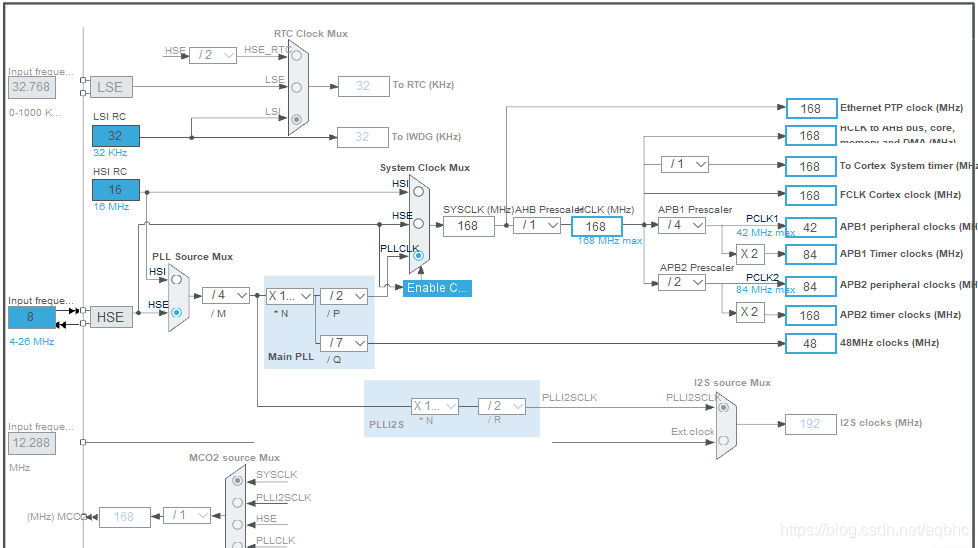Click the 84 MHz max PCLK2 note

point(765,290)
